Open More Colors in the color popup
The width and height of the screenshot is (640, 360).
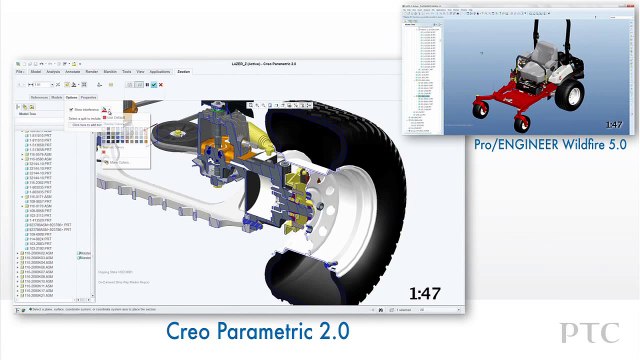116,162
